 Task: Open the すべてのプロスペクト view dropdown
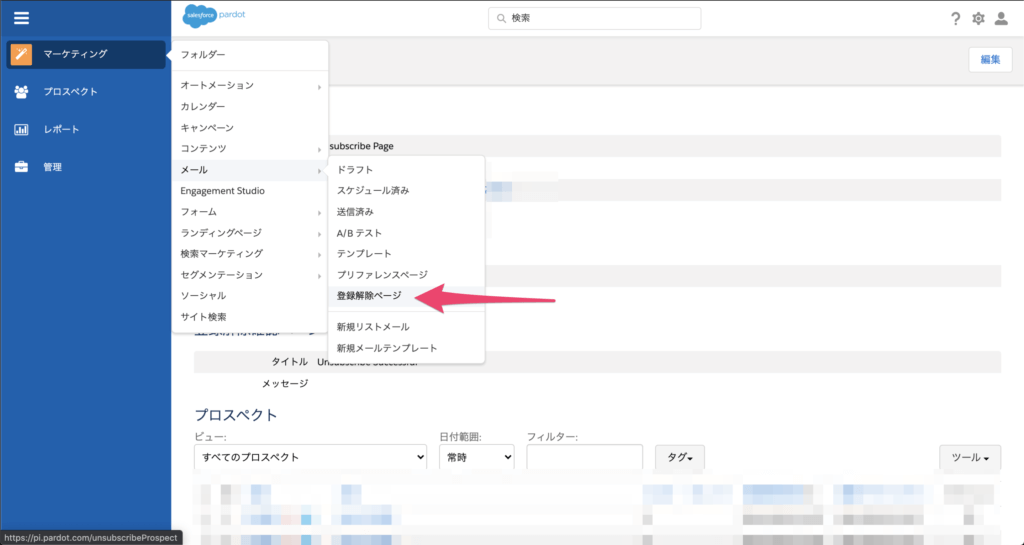pyautogui.click(x=311, y=458)
